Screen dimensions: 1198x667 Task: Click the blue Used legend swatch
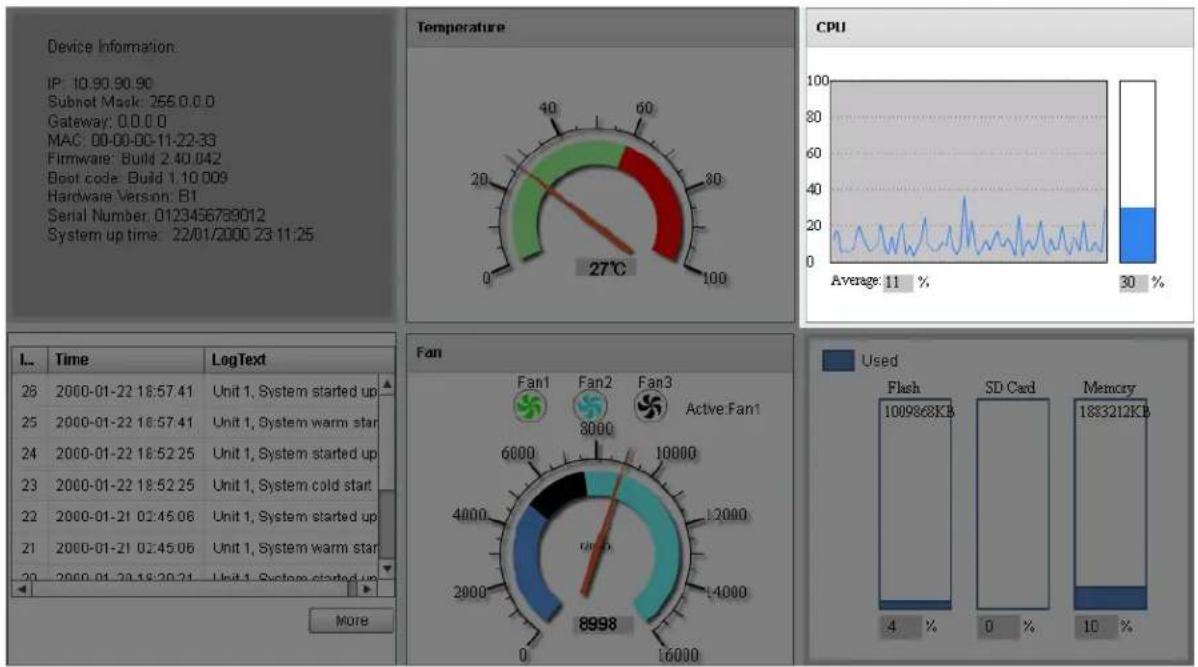(837, 361)
